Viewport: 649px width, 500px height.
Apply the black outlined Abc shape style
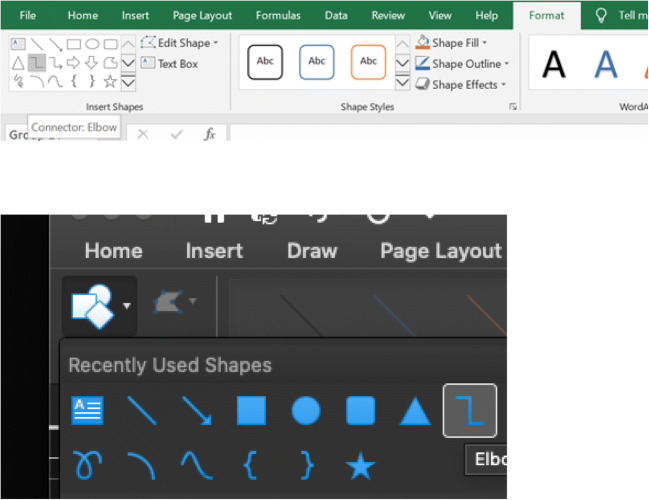pyautogui.click(x=265, y=62)
